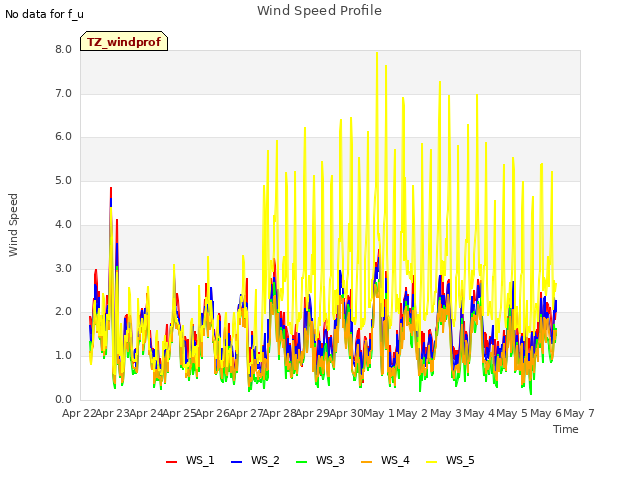Click the TZ_windprof annotation label
This screenshot has height=480, width=640.
pos(124,41)
